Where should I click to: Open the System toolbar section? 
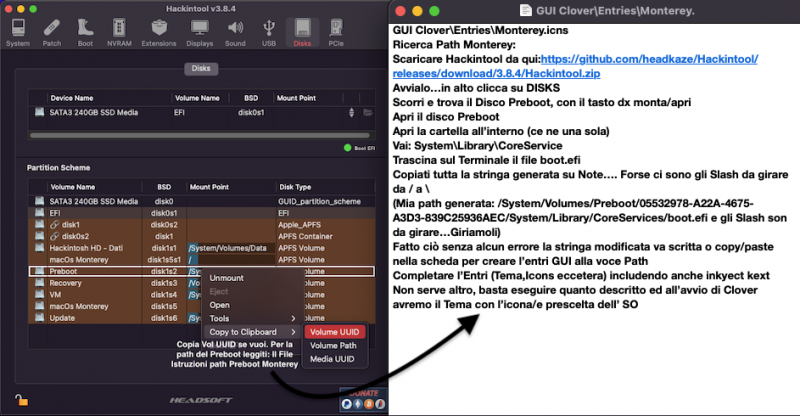(x=18, y=33)
